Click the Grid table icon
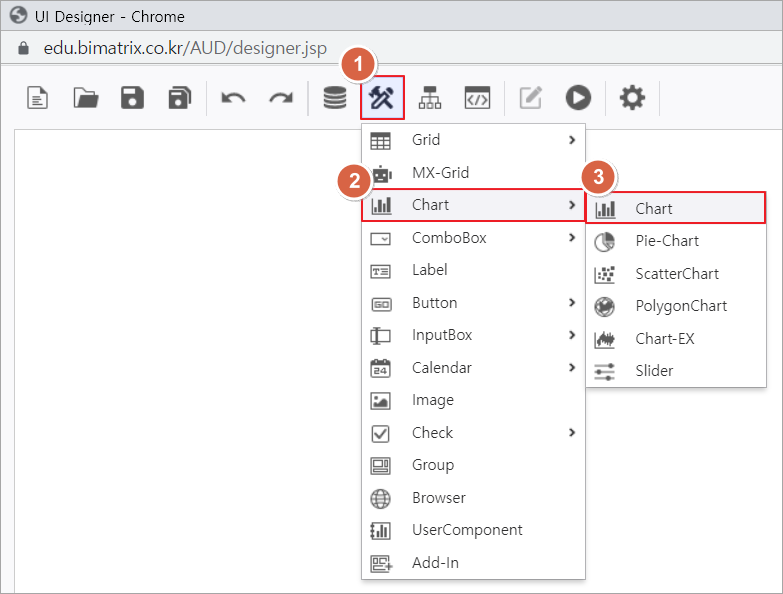Screen dimensions: 783x594 pos(381,141)
